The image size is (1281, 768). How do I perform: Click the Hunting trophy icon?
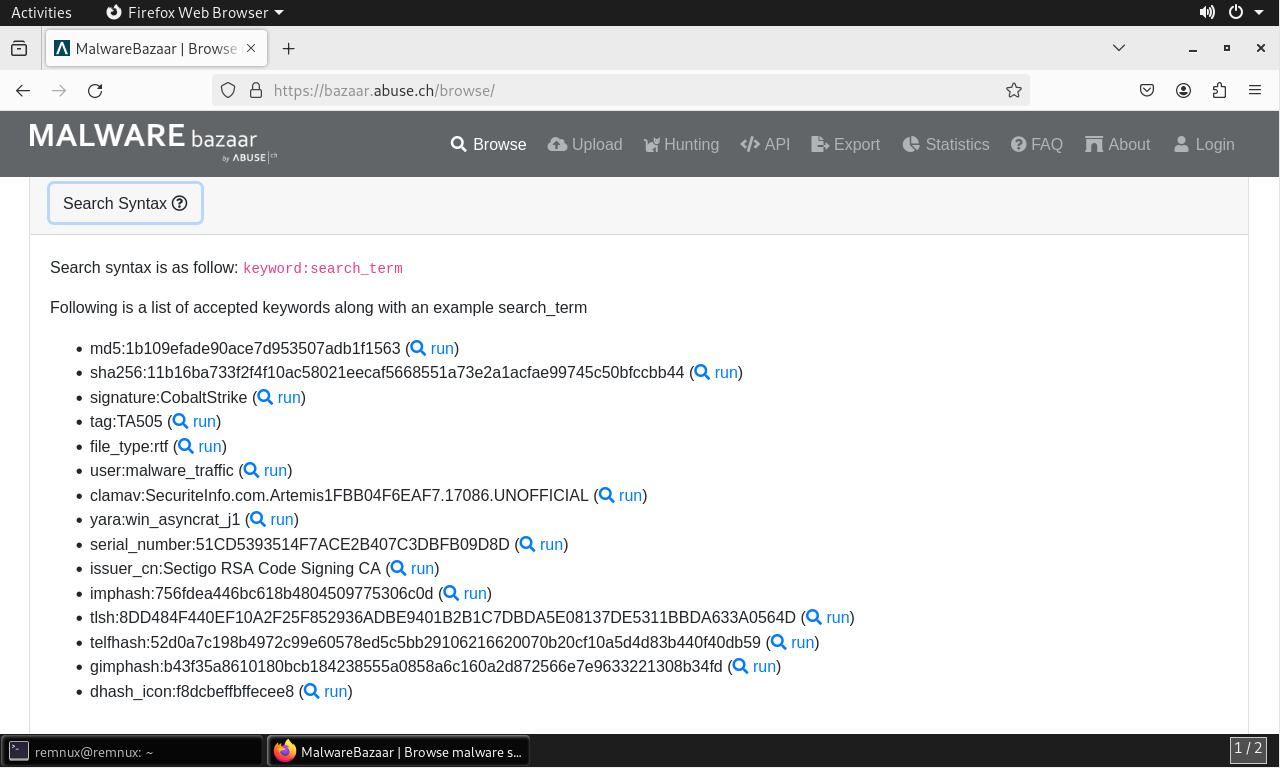pos(652,144)
